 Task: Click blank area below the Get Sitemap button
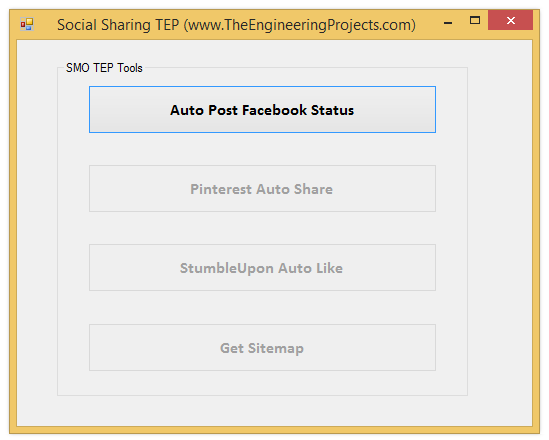(x=262, y=383)
